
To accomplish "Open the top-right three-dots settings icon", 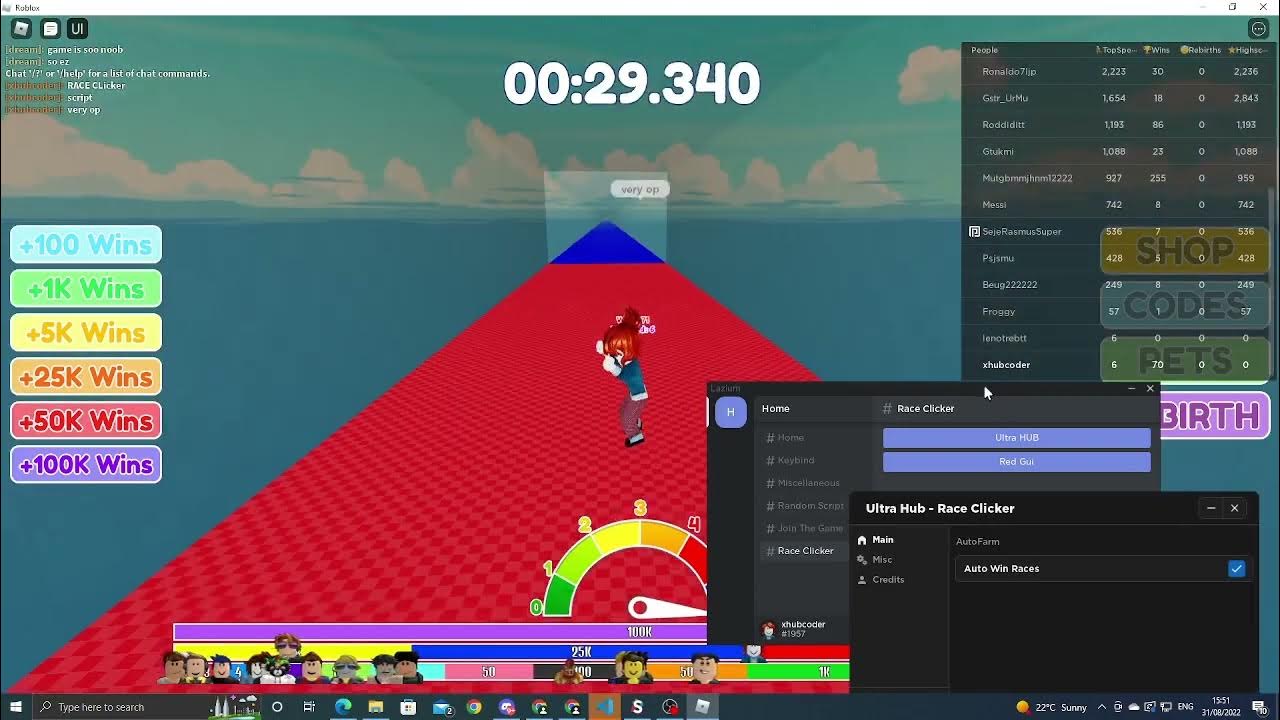I will point(1259,29).
